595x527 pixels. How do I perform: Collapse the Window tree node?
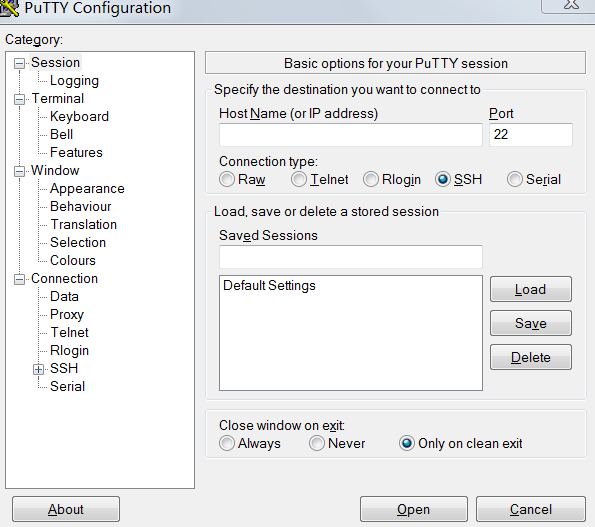19,171
